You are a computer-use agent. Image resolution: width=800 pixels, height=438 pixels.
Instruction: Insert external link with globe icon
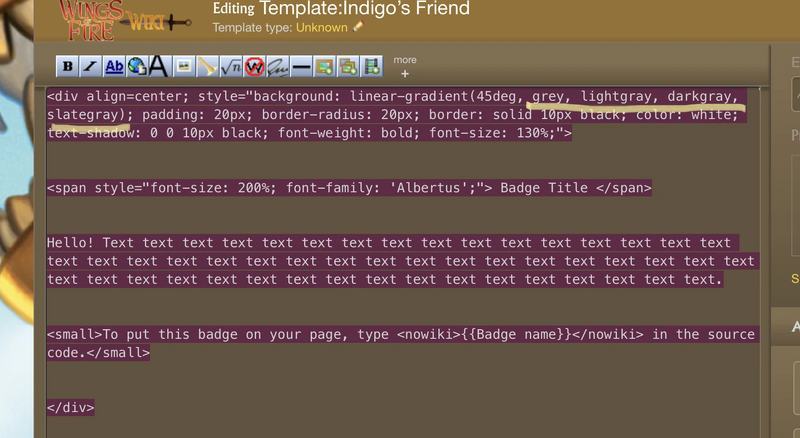pos(137,67)
